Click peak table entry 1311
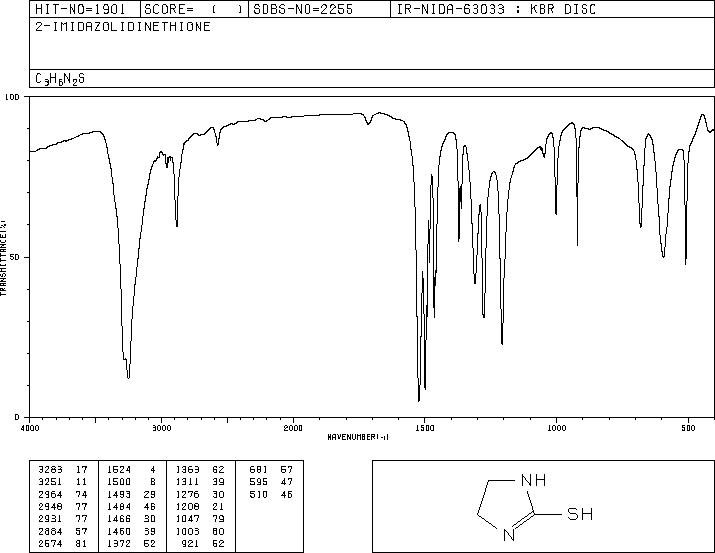715x553 pixels. tap(187, 482)
